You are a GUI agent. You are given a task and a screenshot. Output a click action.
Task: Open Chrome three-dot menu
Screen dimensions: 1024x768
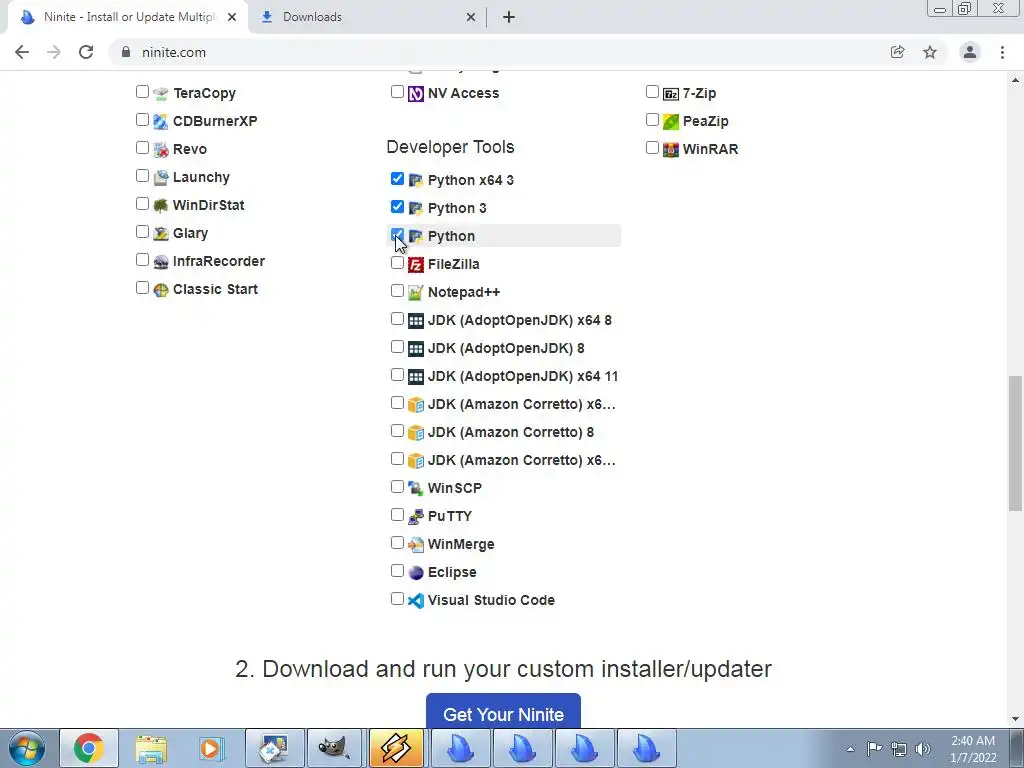1002,52
